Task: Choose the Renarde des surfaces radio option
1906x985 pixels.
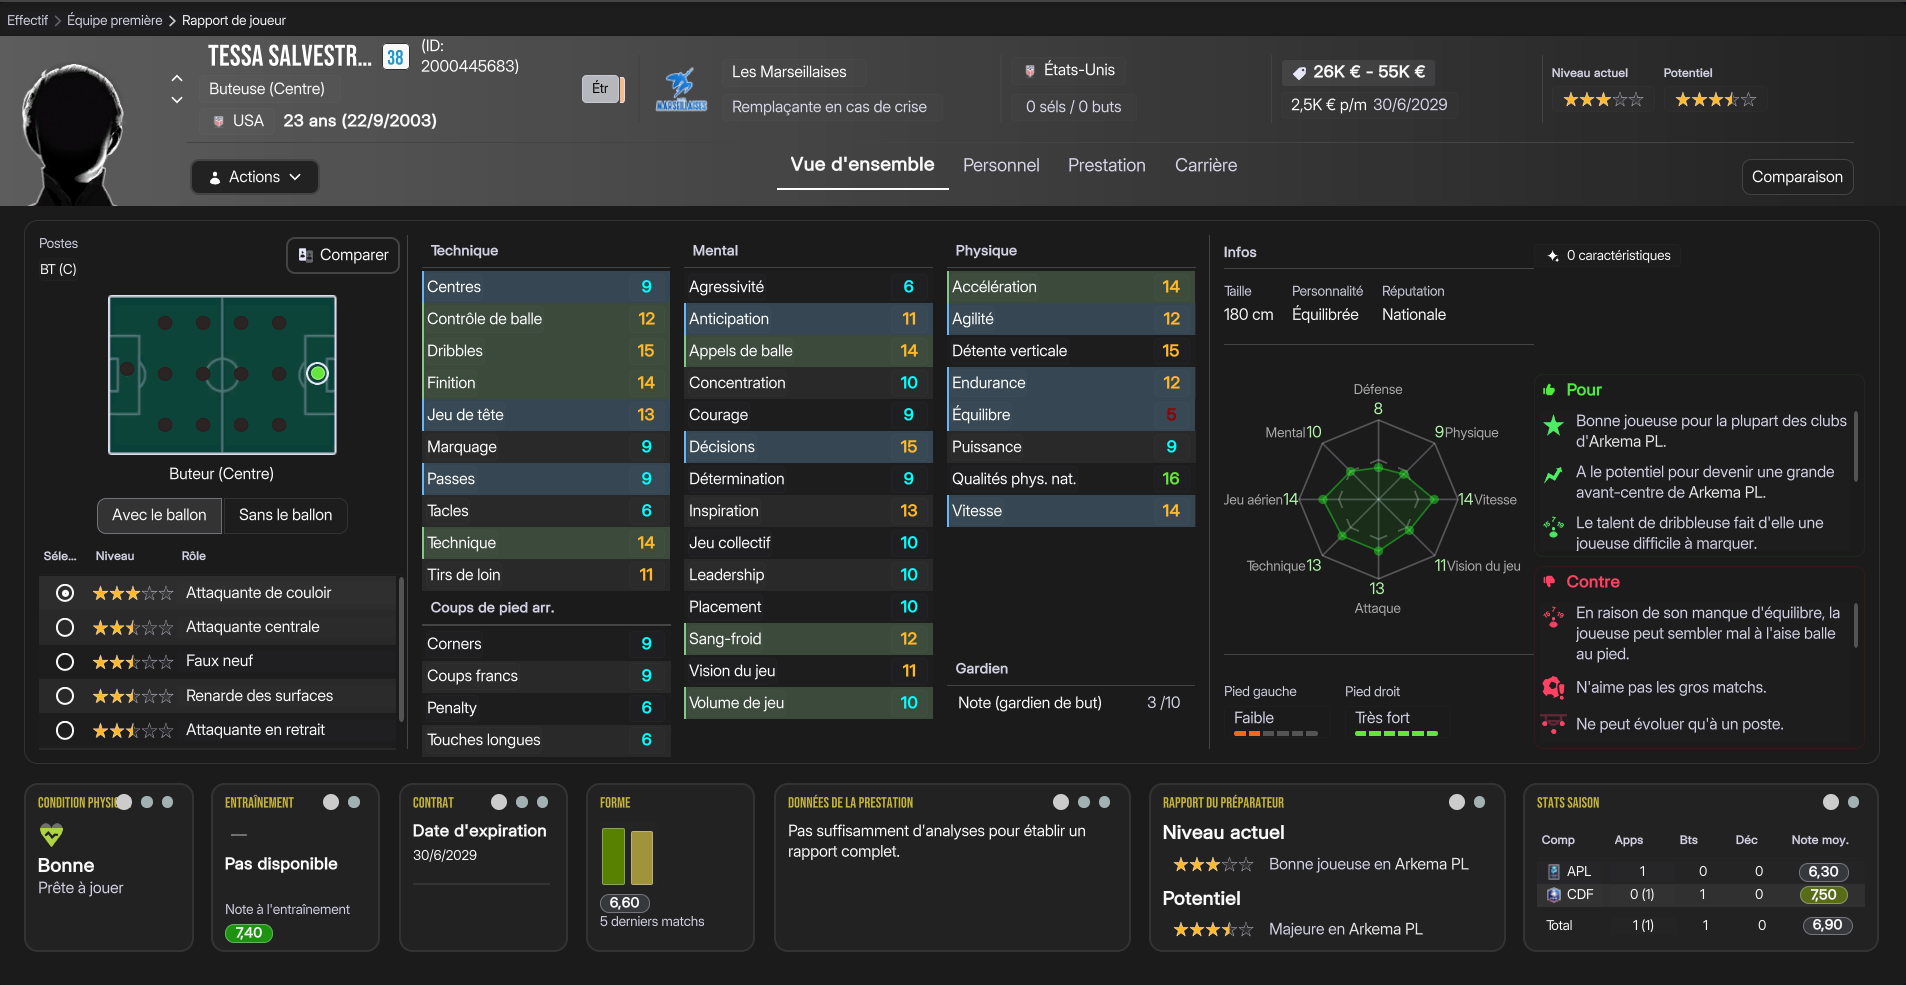Action: coord(65,696)
